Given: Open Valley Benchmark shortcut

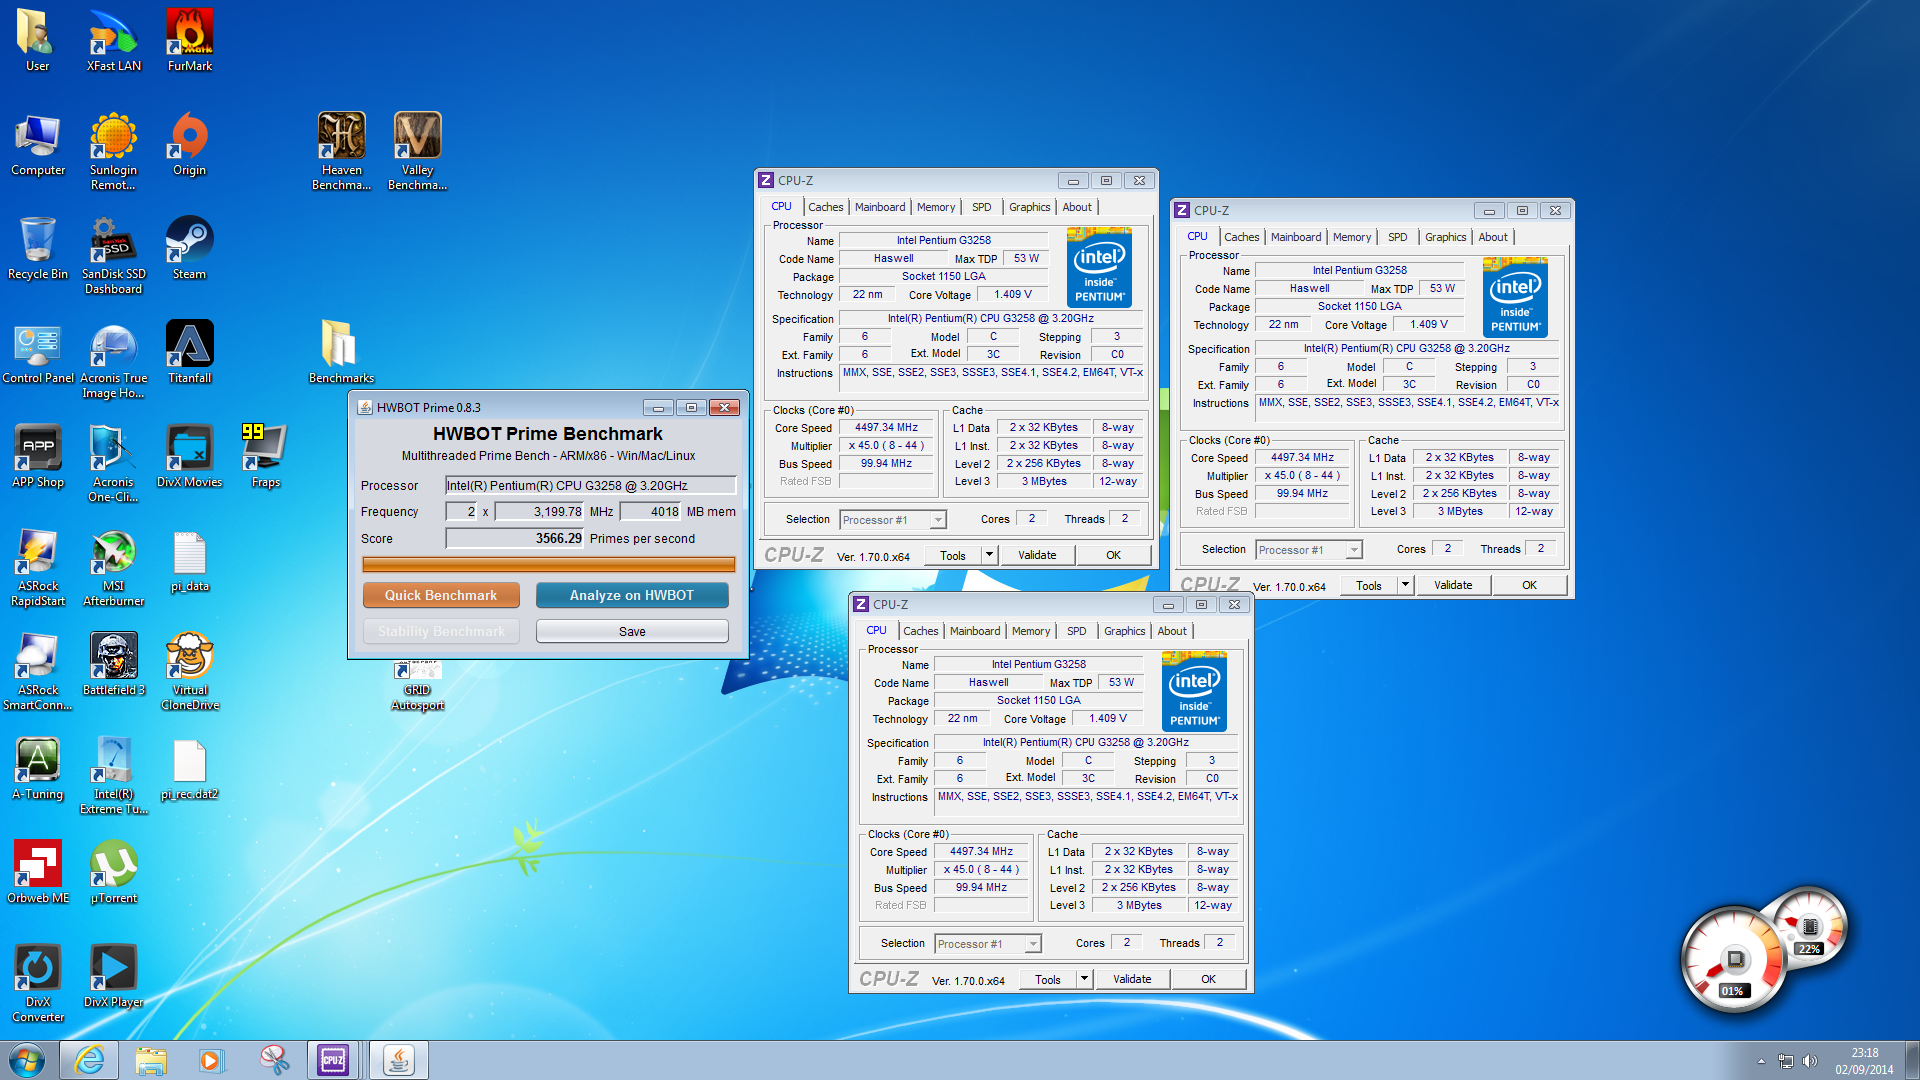Looking at the screenshot, I should point(418,150).
